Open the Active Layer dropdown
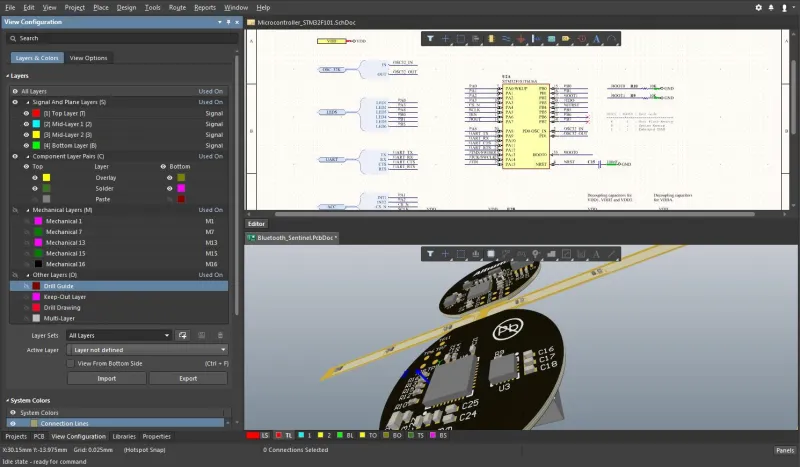Image resolution: width=800 pixels, height=467 pixels. (x=148, y=349)
